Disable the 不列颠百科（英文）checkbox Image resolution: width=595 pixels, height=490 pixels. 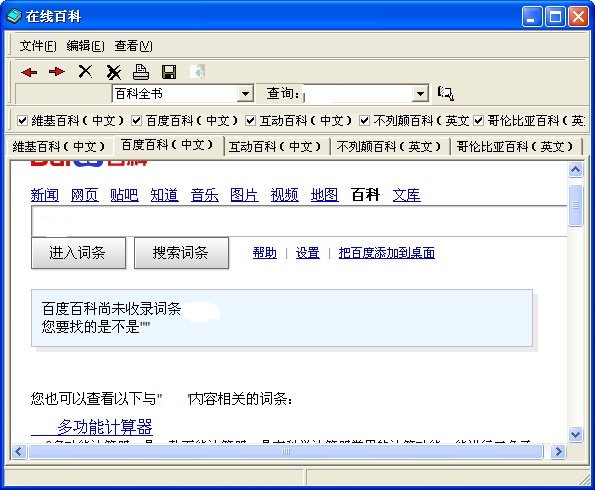[364, 121]
